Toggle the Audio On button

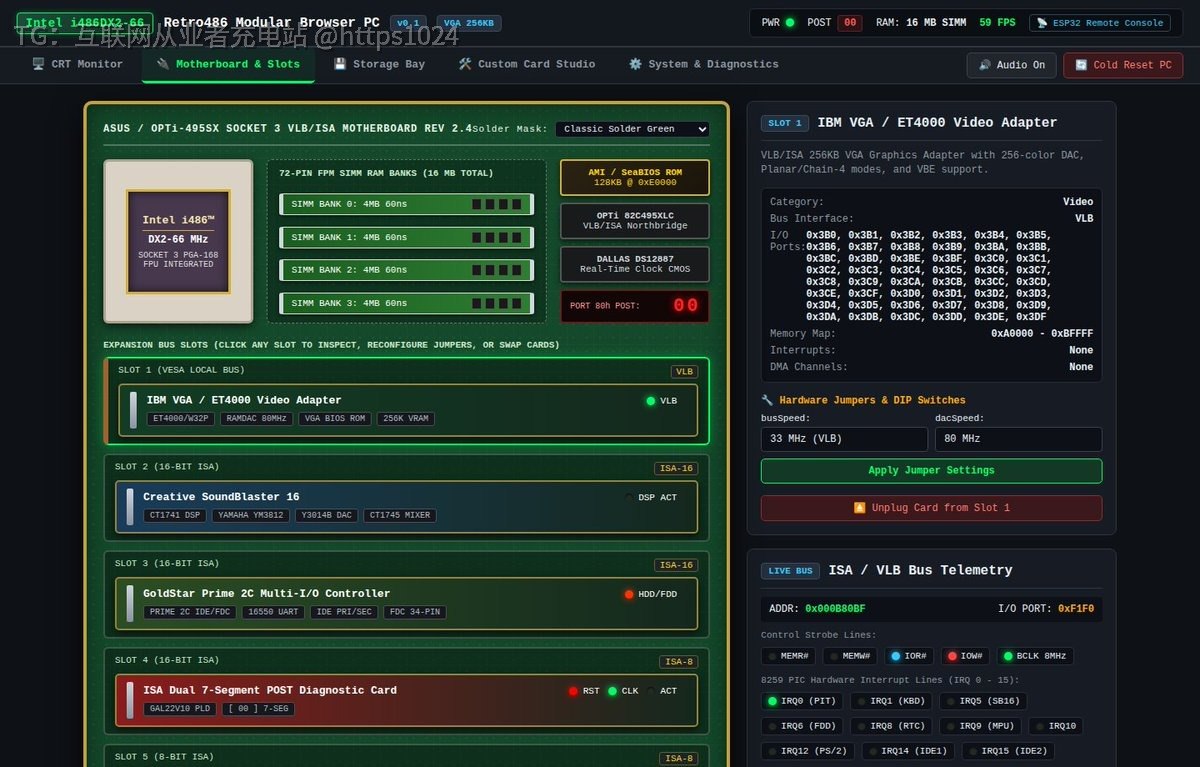[1011, 65]
